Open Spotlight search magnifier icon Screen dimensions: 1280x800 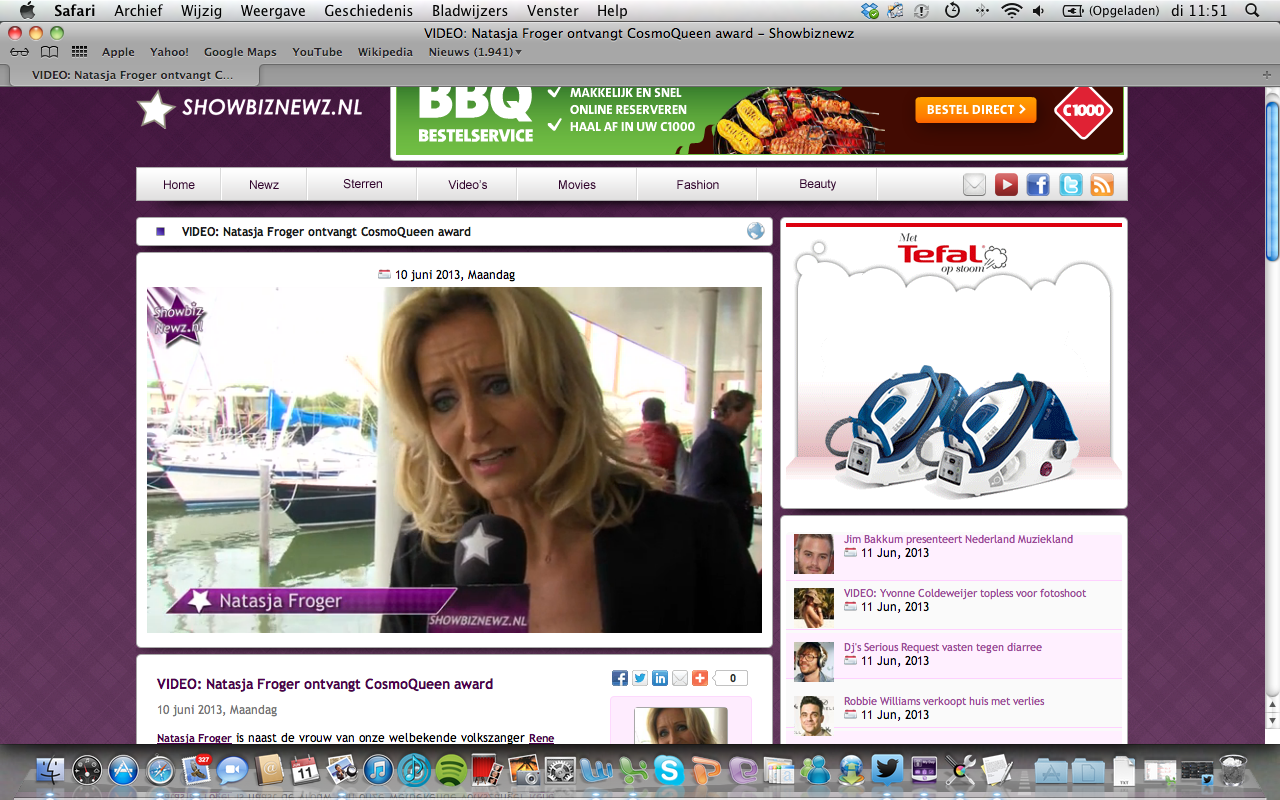1254,11
